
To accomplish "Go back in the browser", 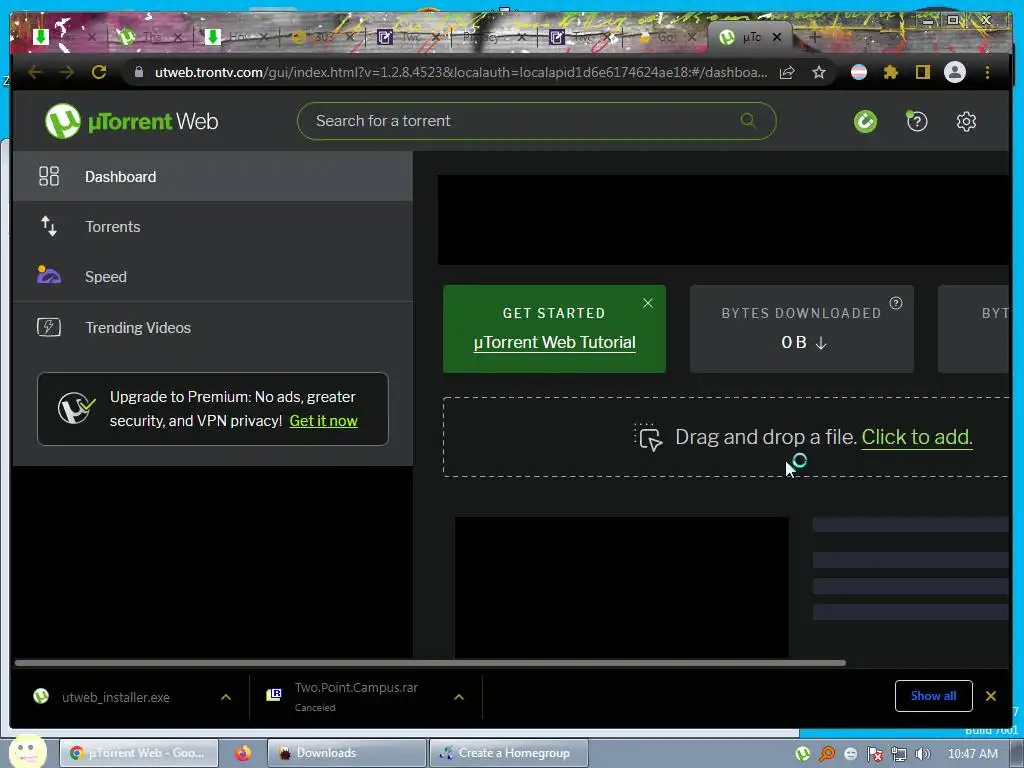I will pyautogui.click(x=35, y=72).
